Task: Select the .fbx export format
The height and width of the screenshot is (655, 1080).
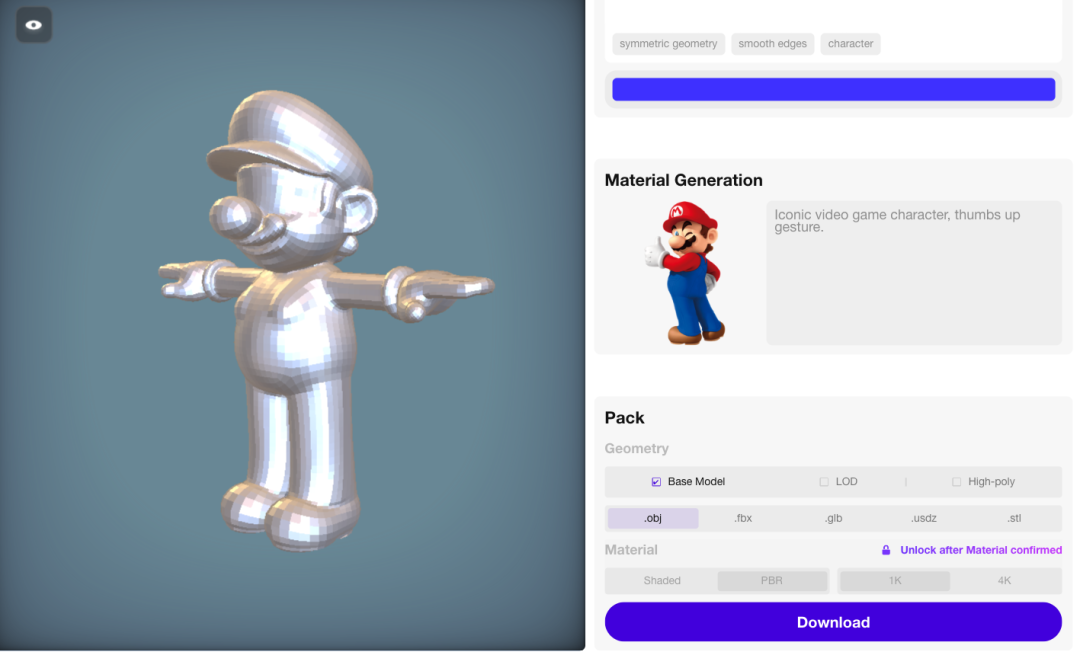Action: coord(743,519)
